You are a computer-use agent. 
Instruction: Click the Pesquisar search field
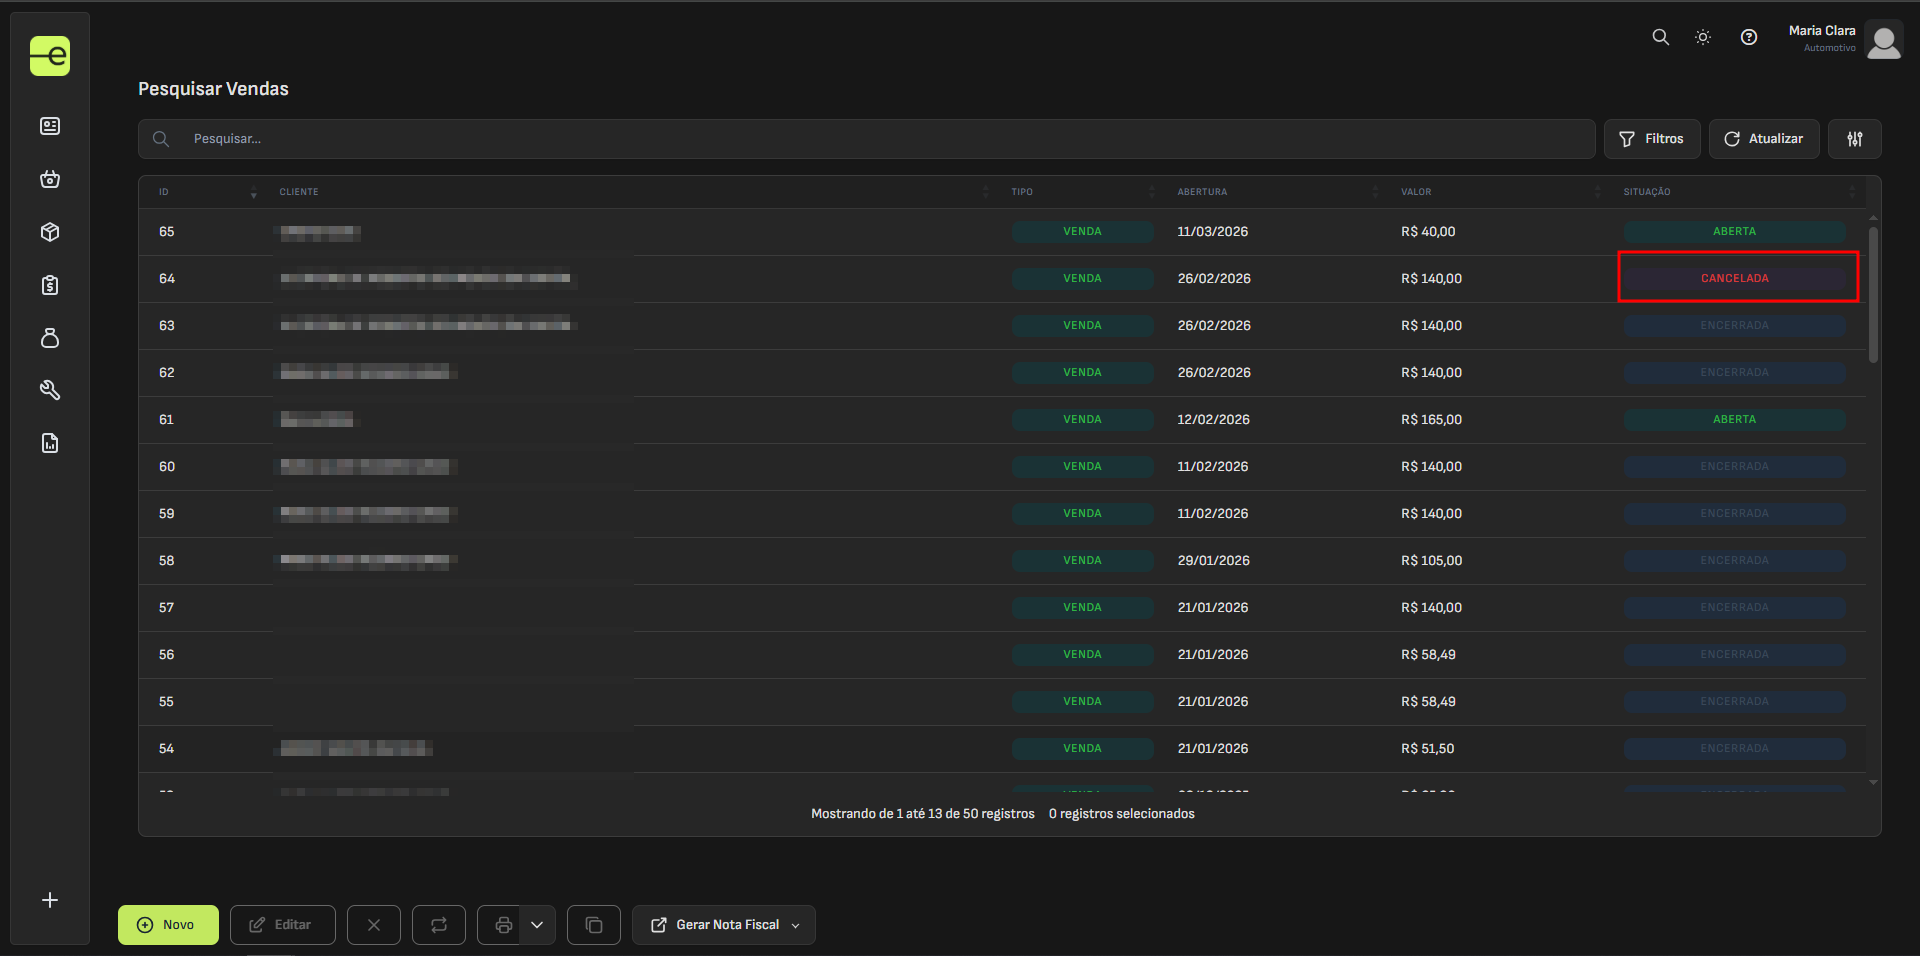(880, 139)
